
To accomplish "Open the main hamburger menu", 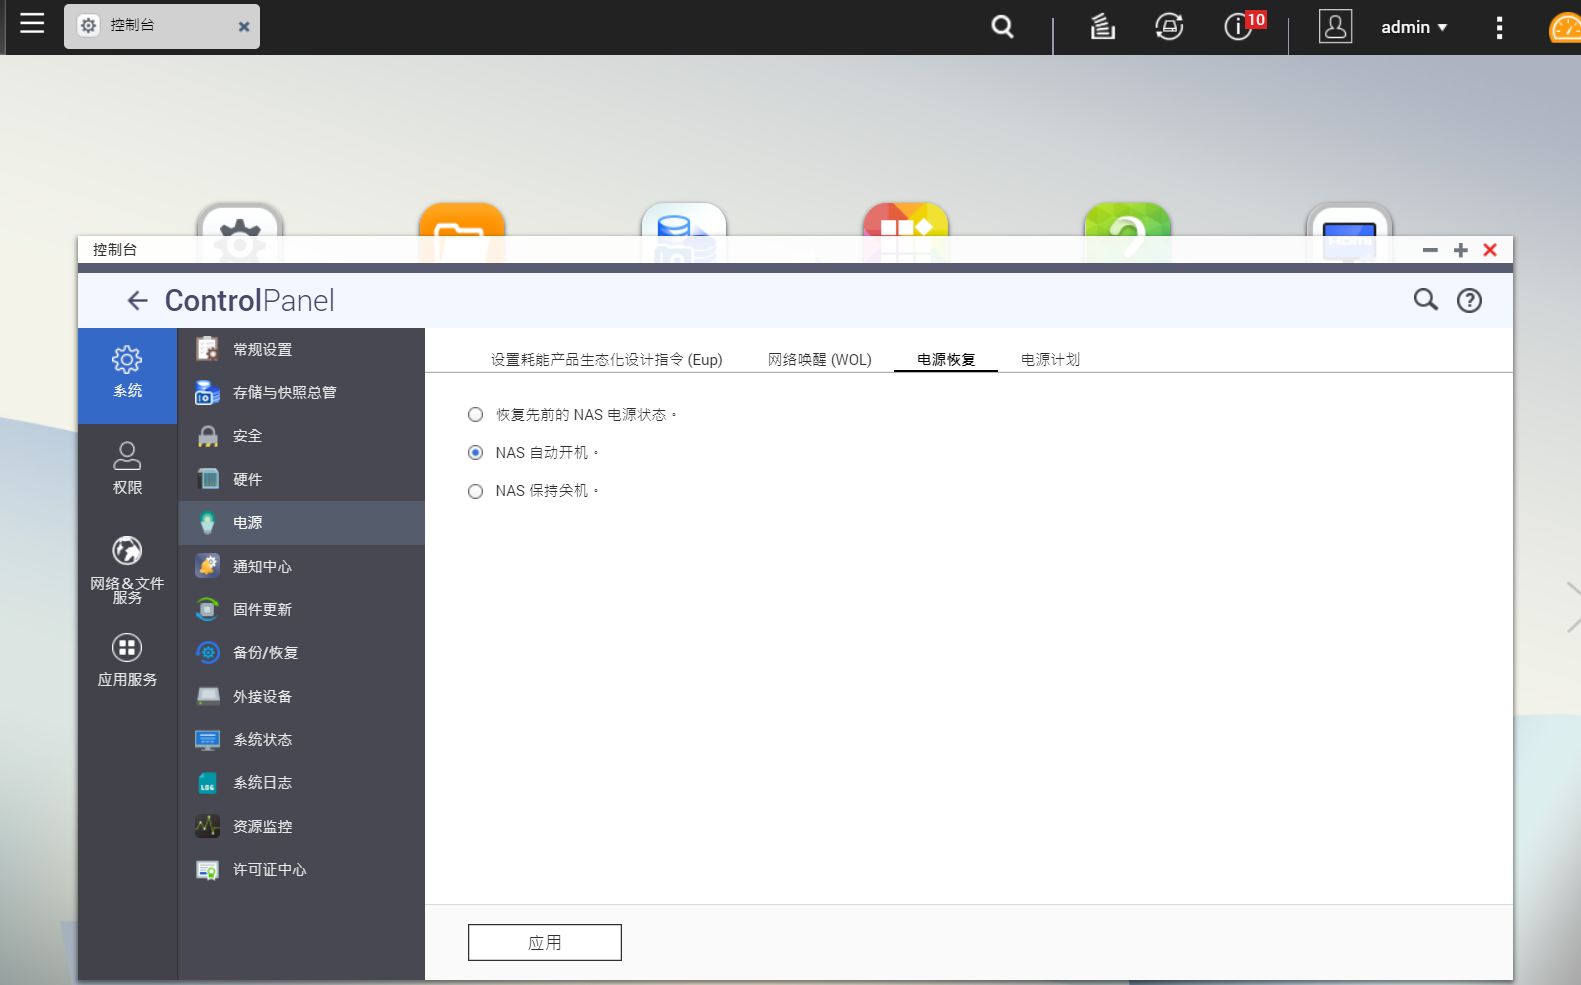I will tap(32, 24).
